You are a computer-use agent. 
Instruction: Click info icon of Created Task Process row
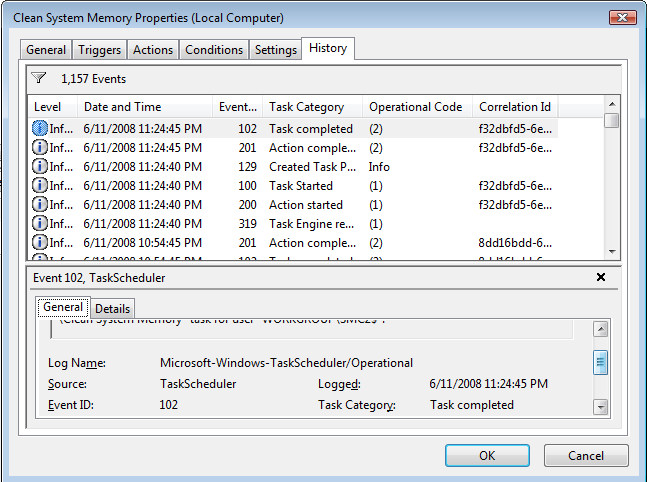coord(40,166)
